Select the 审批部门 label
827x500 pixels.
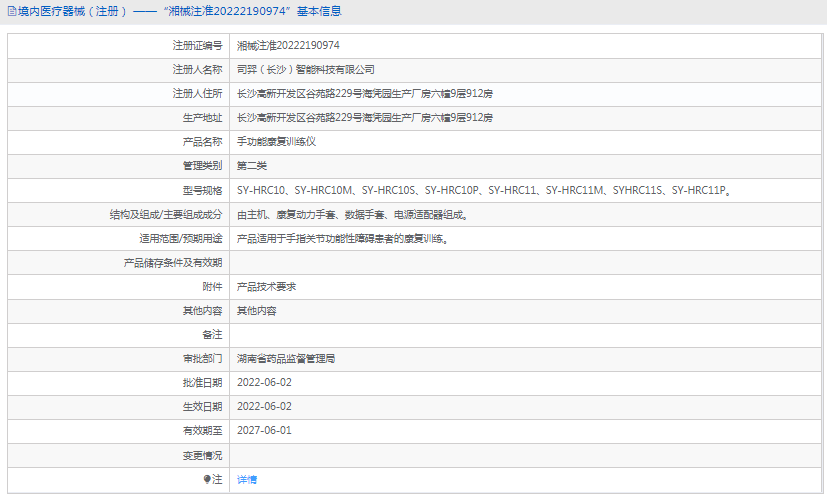click(203, 359)
